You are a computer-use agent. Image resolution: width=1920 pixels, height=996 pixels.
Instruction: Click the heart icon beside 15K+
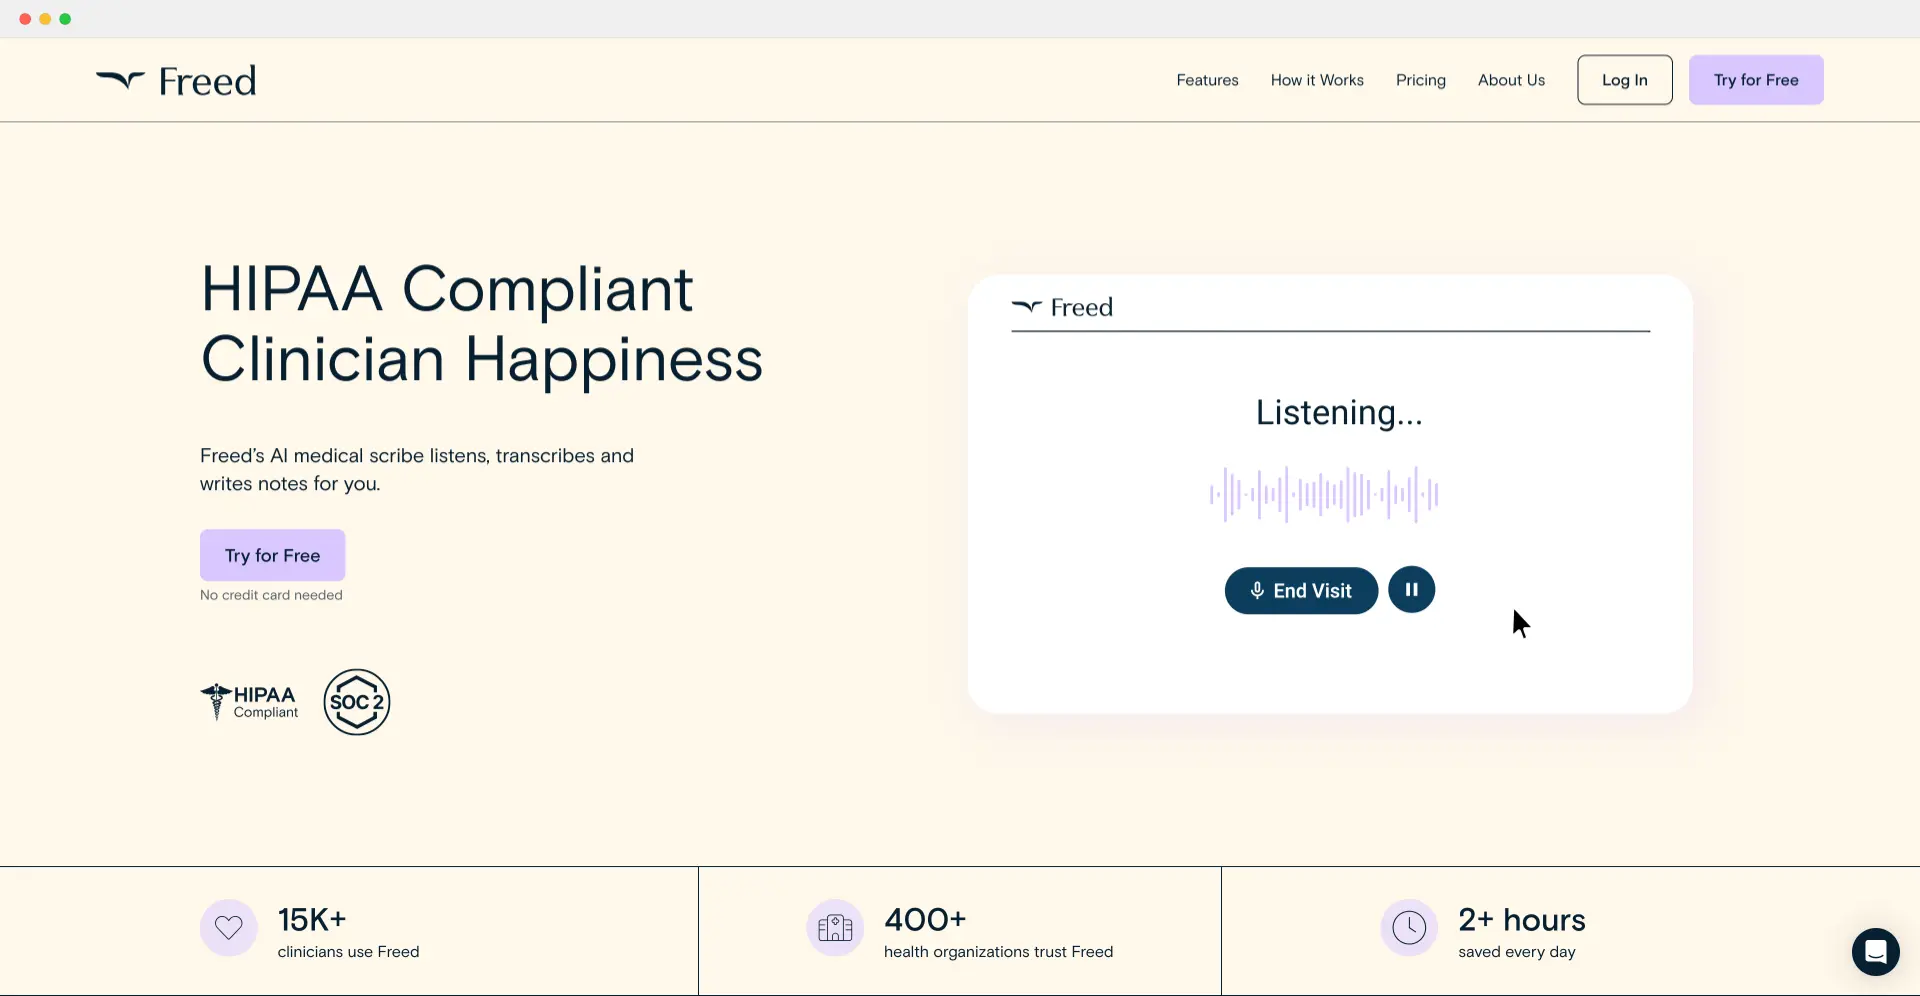tap(229, 928)
